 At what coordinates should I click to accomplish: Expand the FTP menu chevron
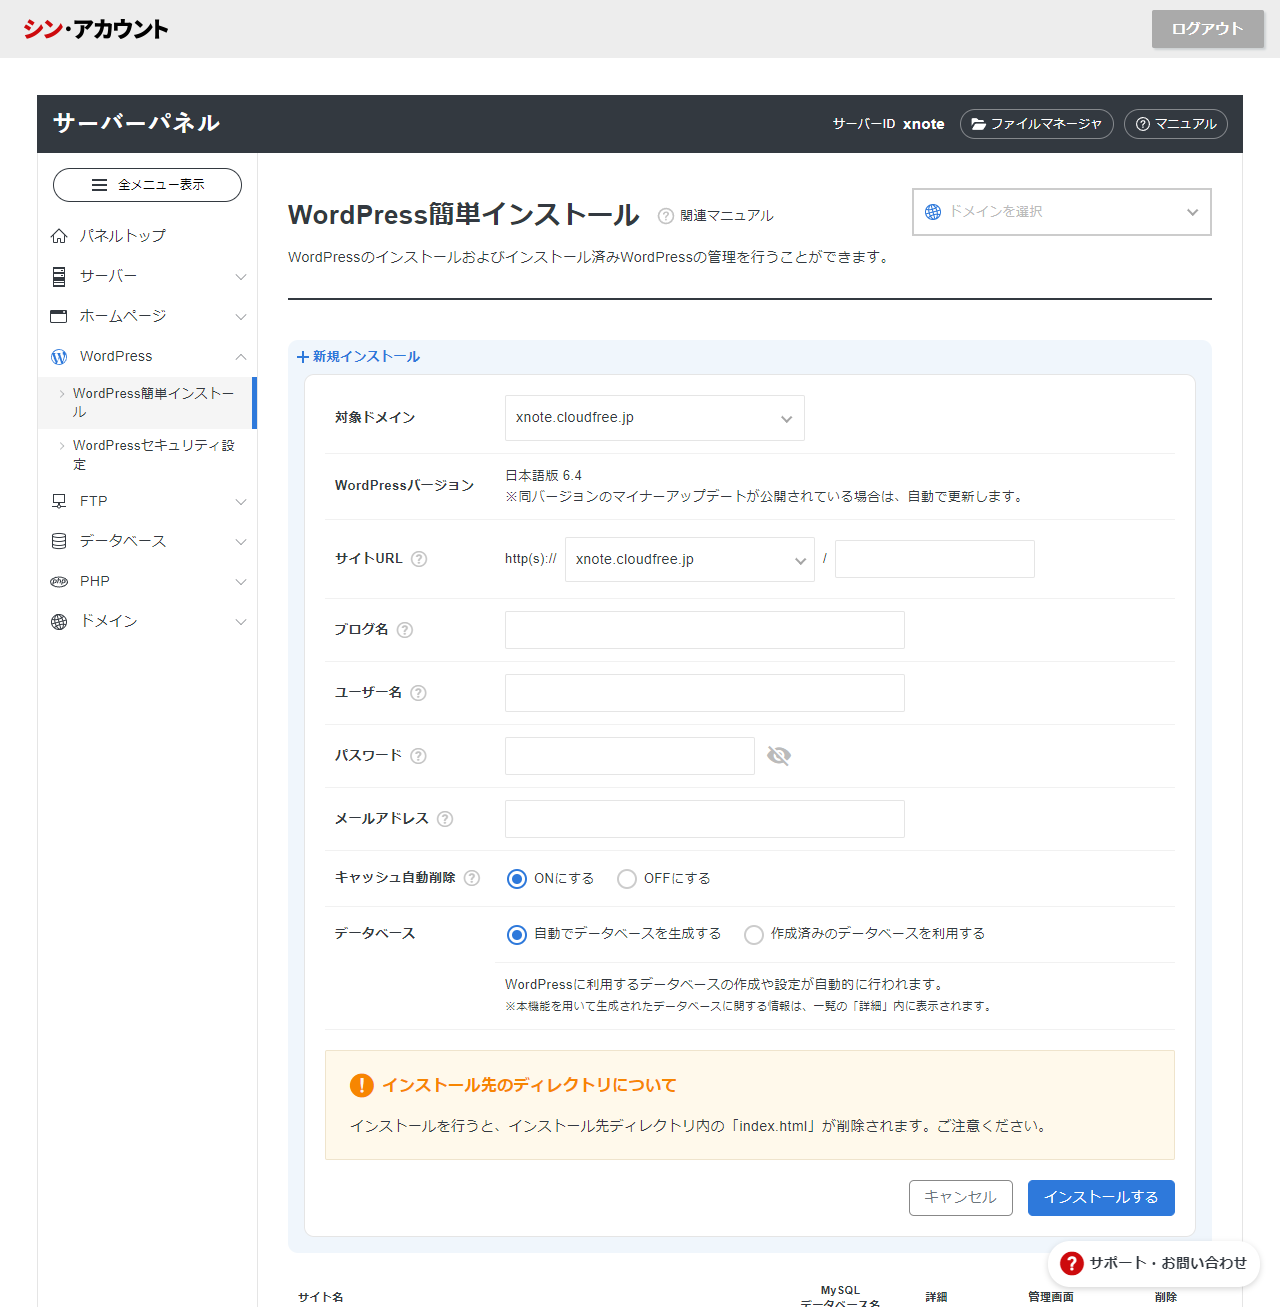[x=241, y=502]
